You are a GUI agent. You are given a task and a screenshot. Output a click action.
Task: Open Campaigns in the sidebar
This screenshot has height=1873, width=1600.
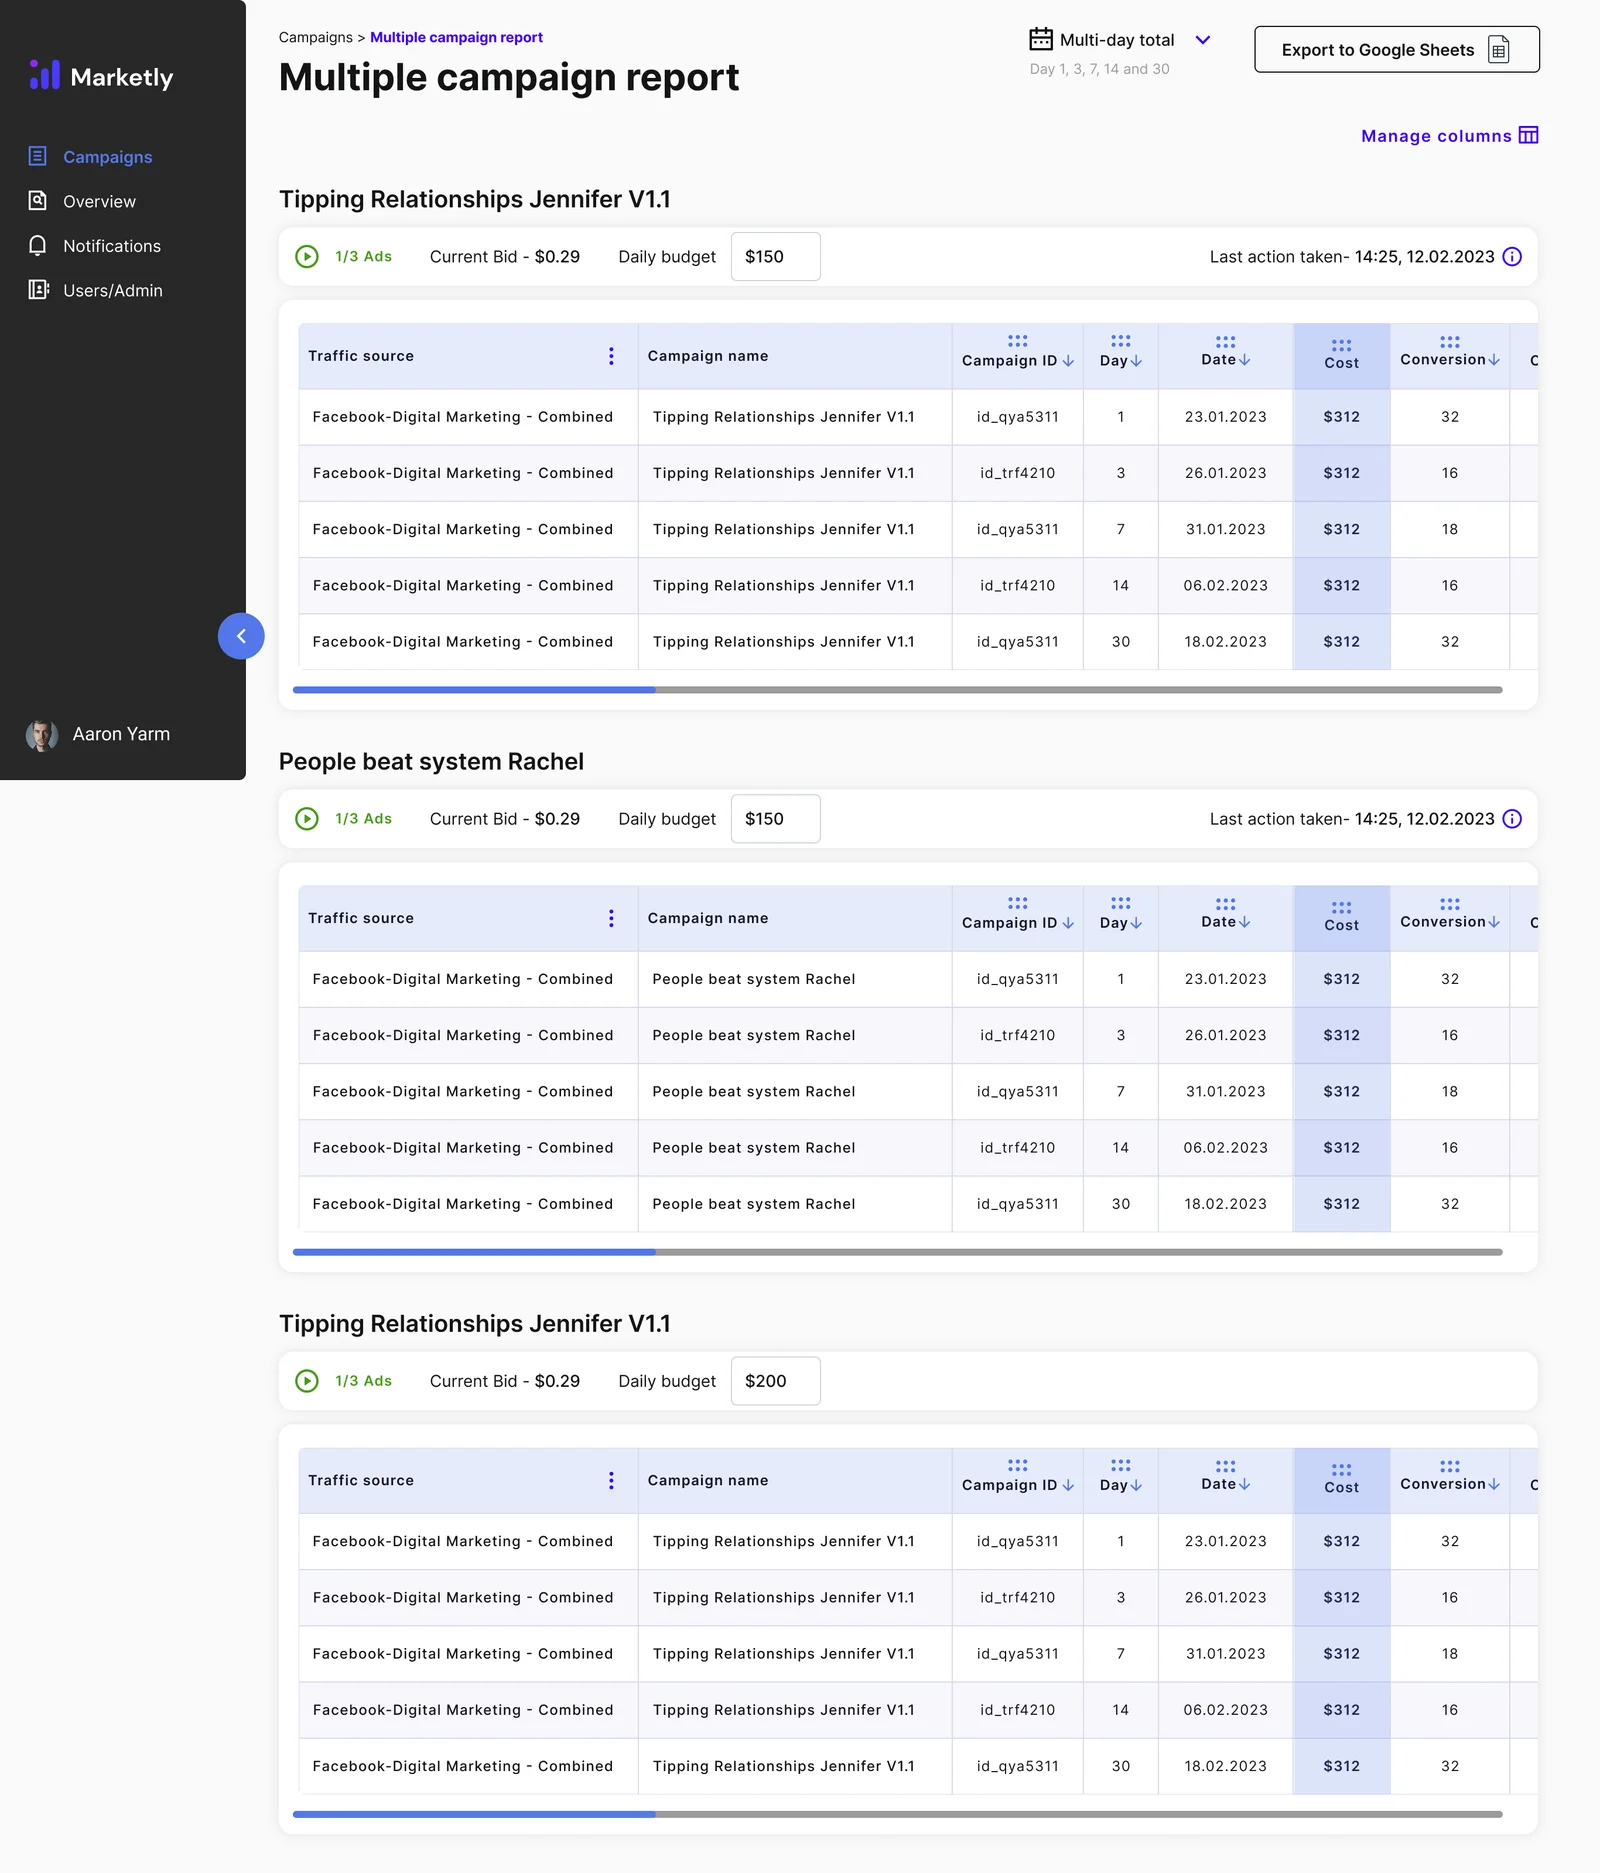[x=90, y=157]
